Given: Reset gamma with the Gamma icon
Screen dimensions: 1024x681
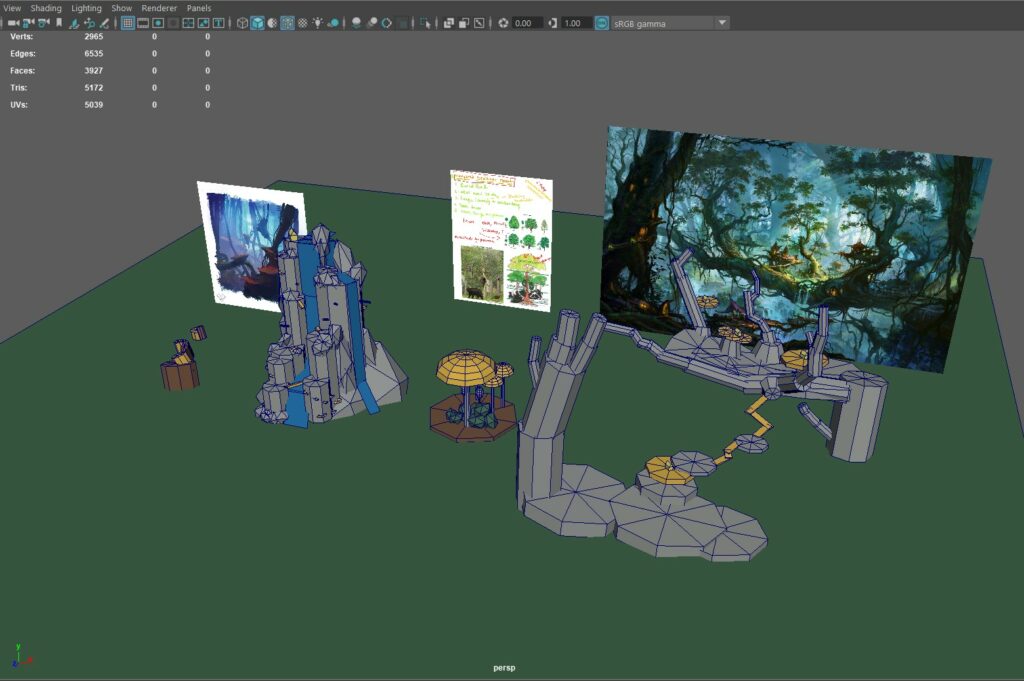Looking at the screenshot, I should coord(552,23).
